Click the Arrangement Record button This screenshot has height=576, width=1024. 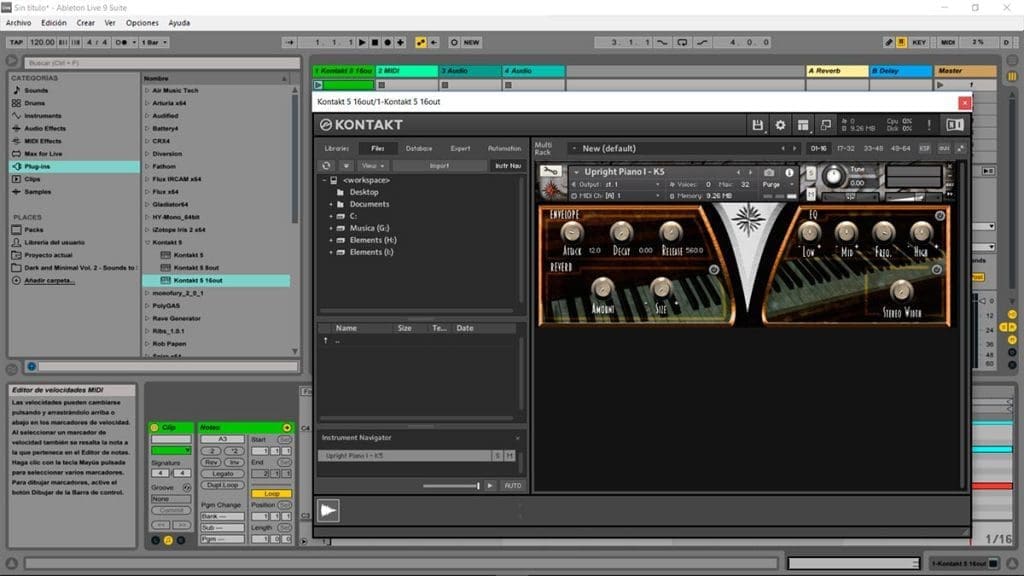(388, 42)
